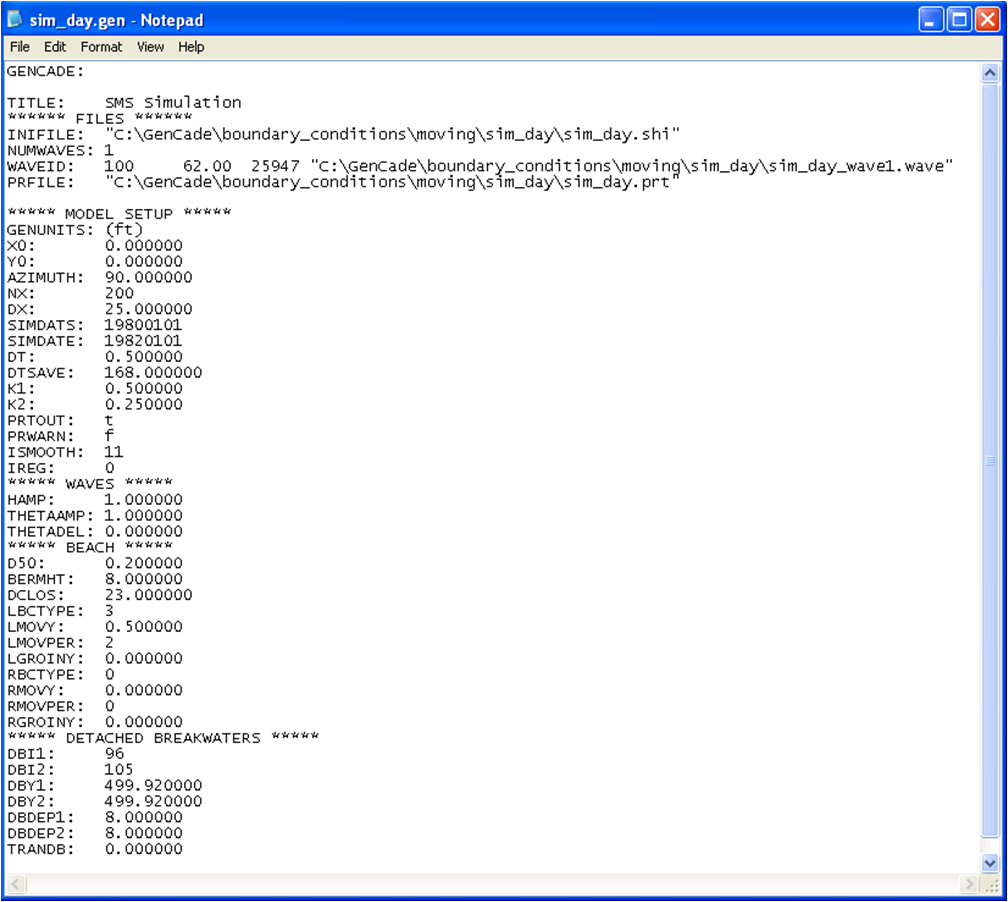Close the sim_day.gen Notepad window
The width and height of the screenshot is (1008, 902).
tap(987, 20)
